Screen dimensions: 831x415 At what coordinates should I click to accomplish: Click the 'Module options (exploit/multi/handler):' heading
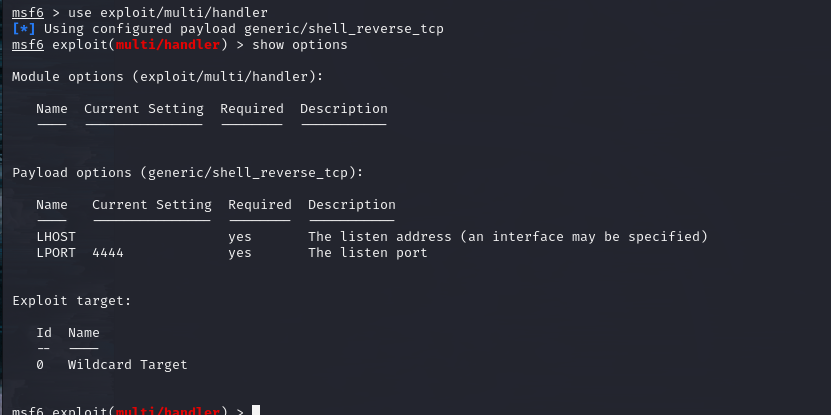tap(167, 77)
